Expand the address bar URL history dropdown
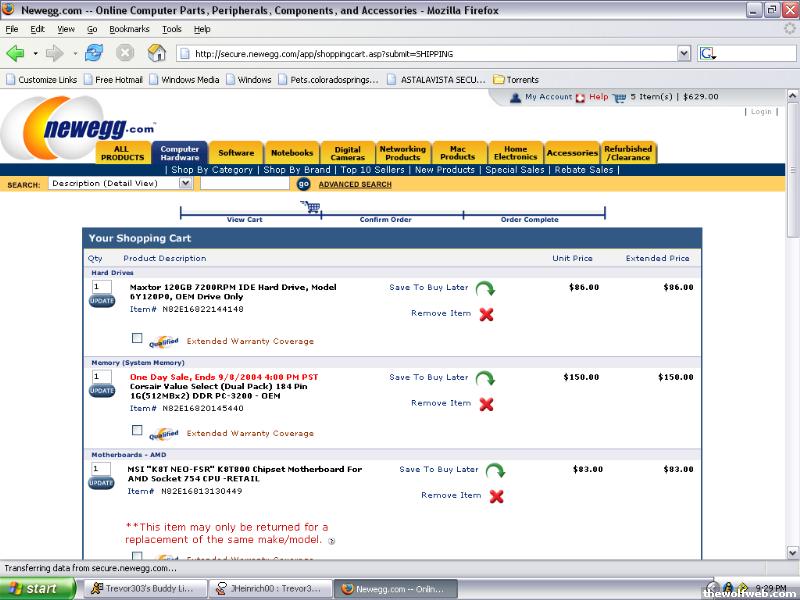Image resolution: width=800 pixels, height=600 pixels. tap(684, 53)
